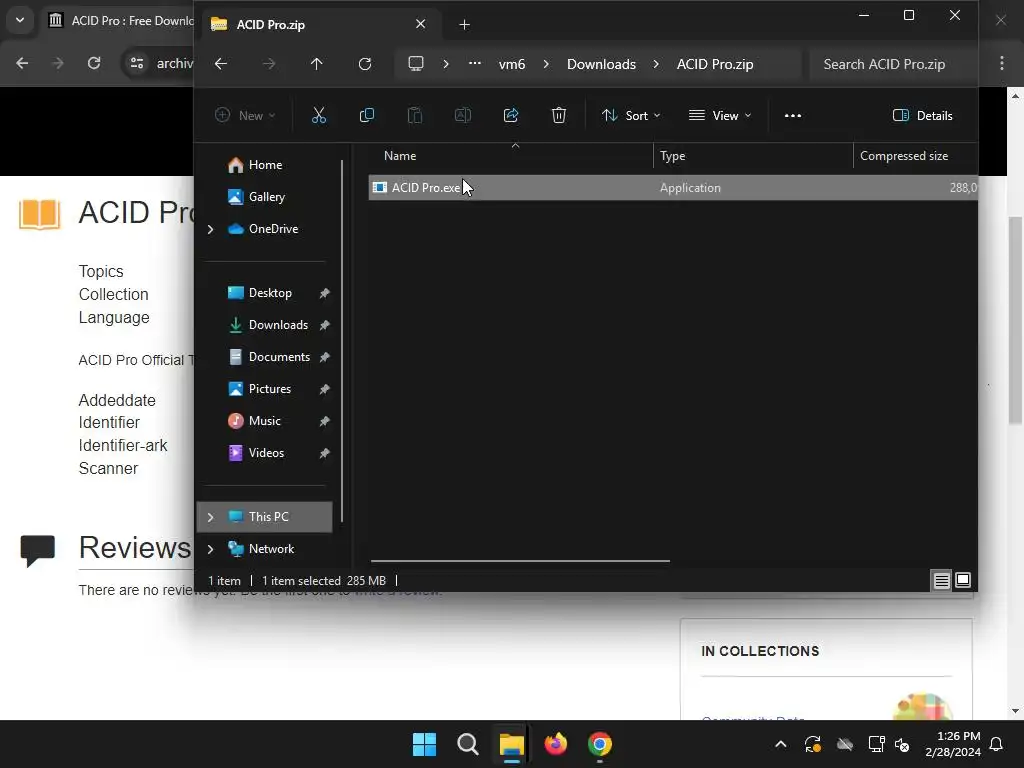
Task: Open the See more ellipsis menu
Action: pos(793,116)
